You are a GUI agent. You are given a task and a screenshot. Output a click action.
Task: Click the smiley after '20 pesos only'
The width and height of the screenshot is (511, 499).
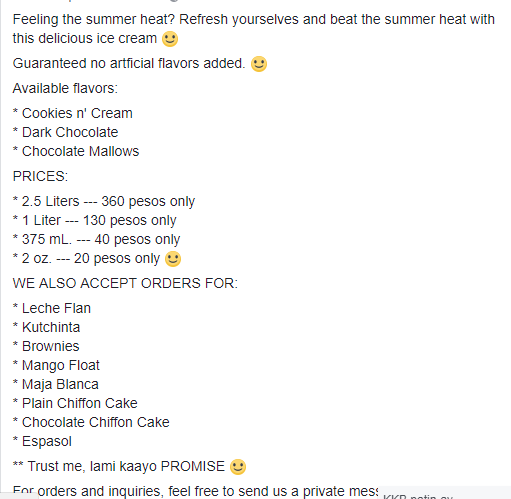pos(173,259)
